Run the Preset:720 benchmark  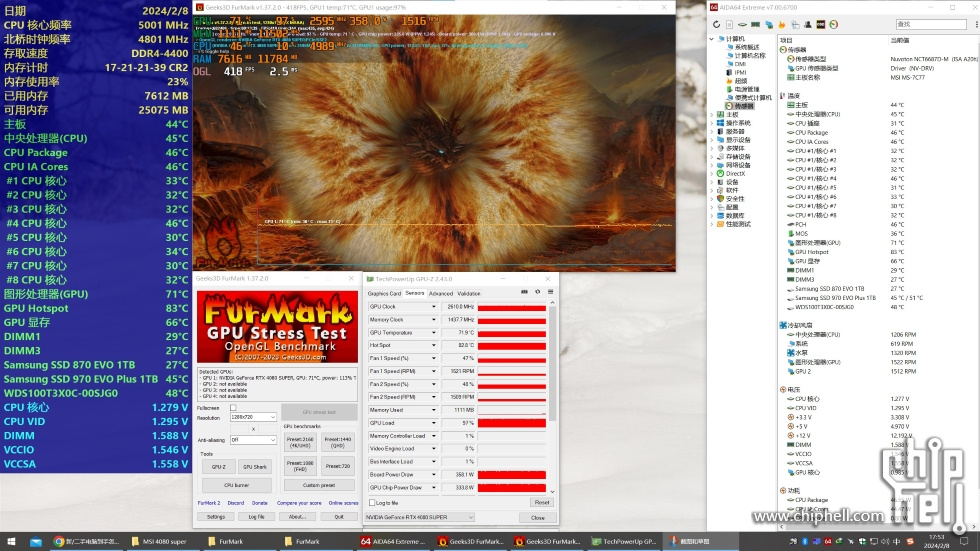(338, 465)
